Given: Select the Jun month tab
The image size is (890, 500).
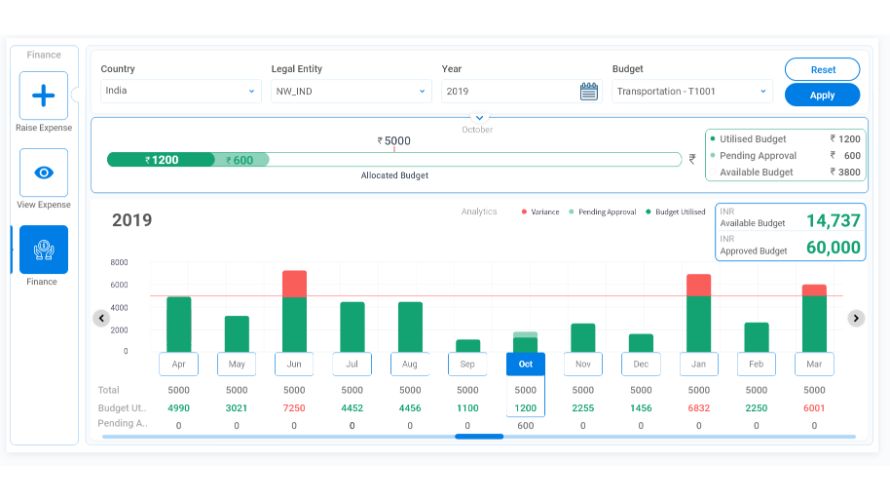Looking at the screenshot, I should pyautogui.click(x=294, y=364).
